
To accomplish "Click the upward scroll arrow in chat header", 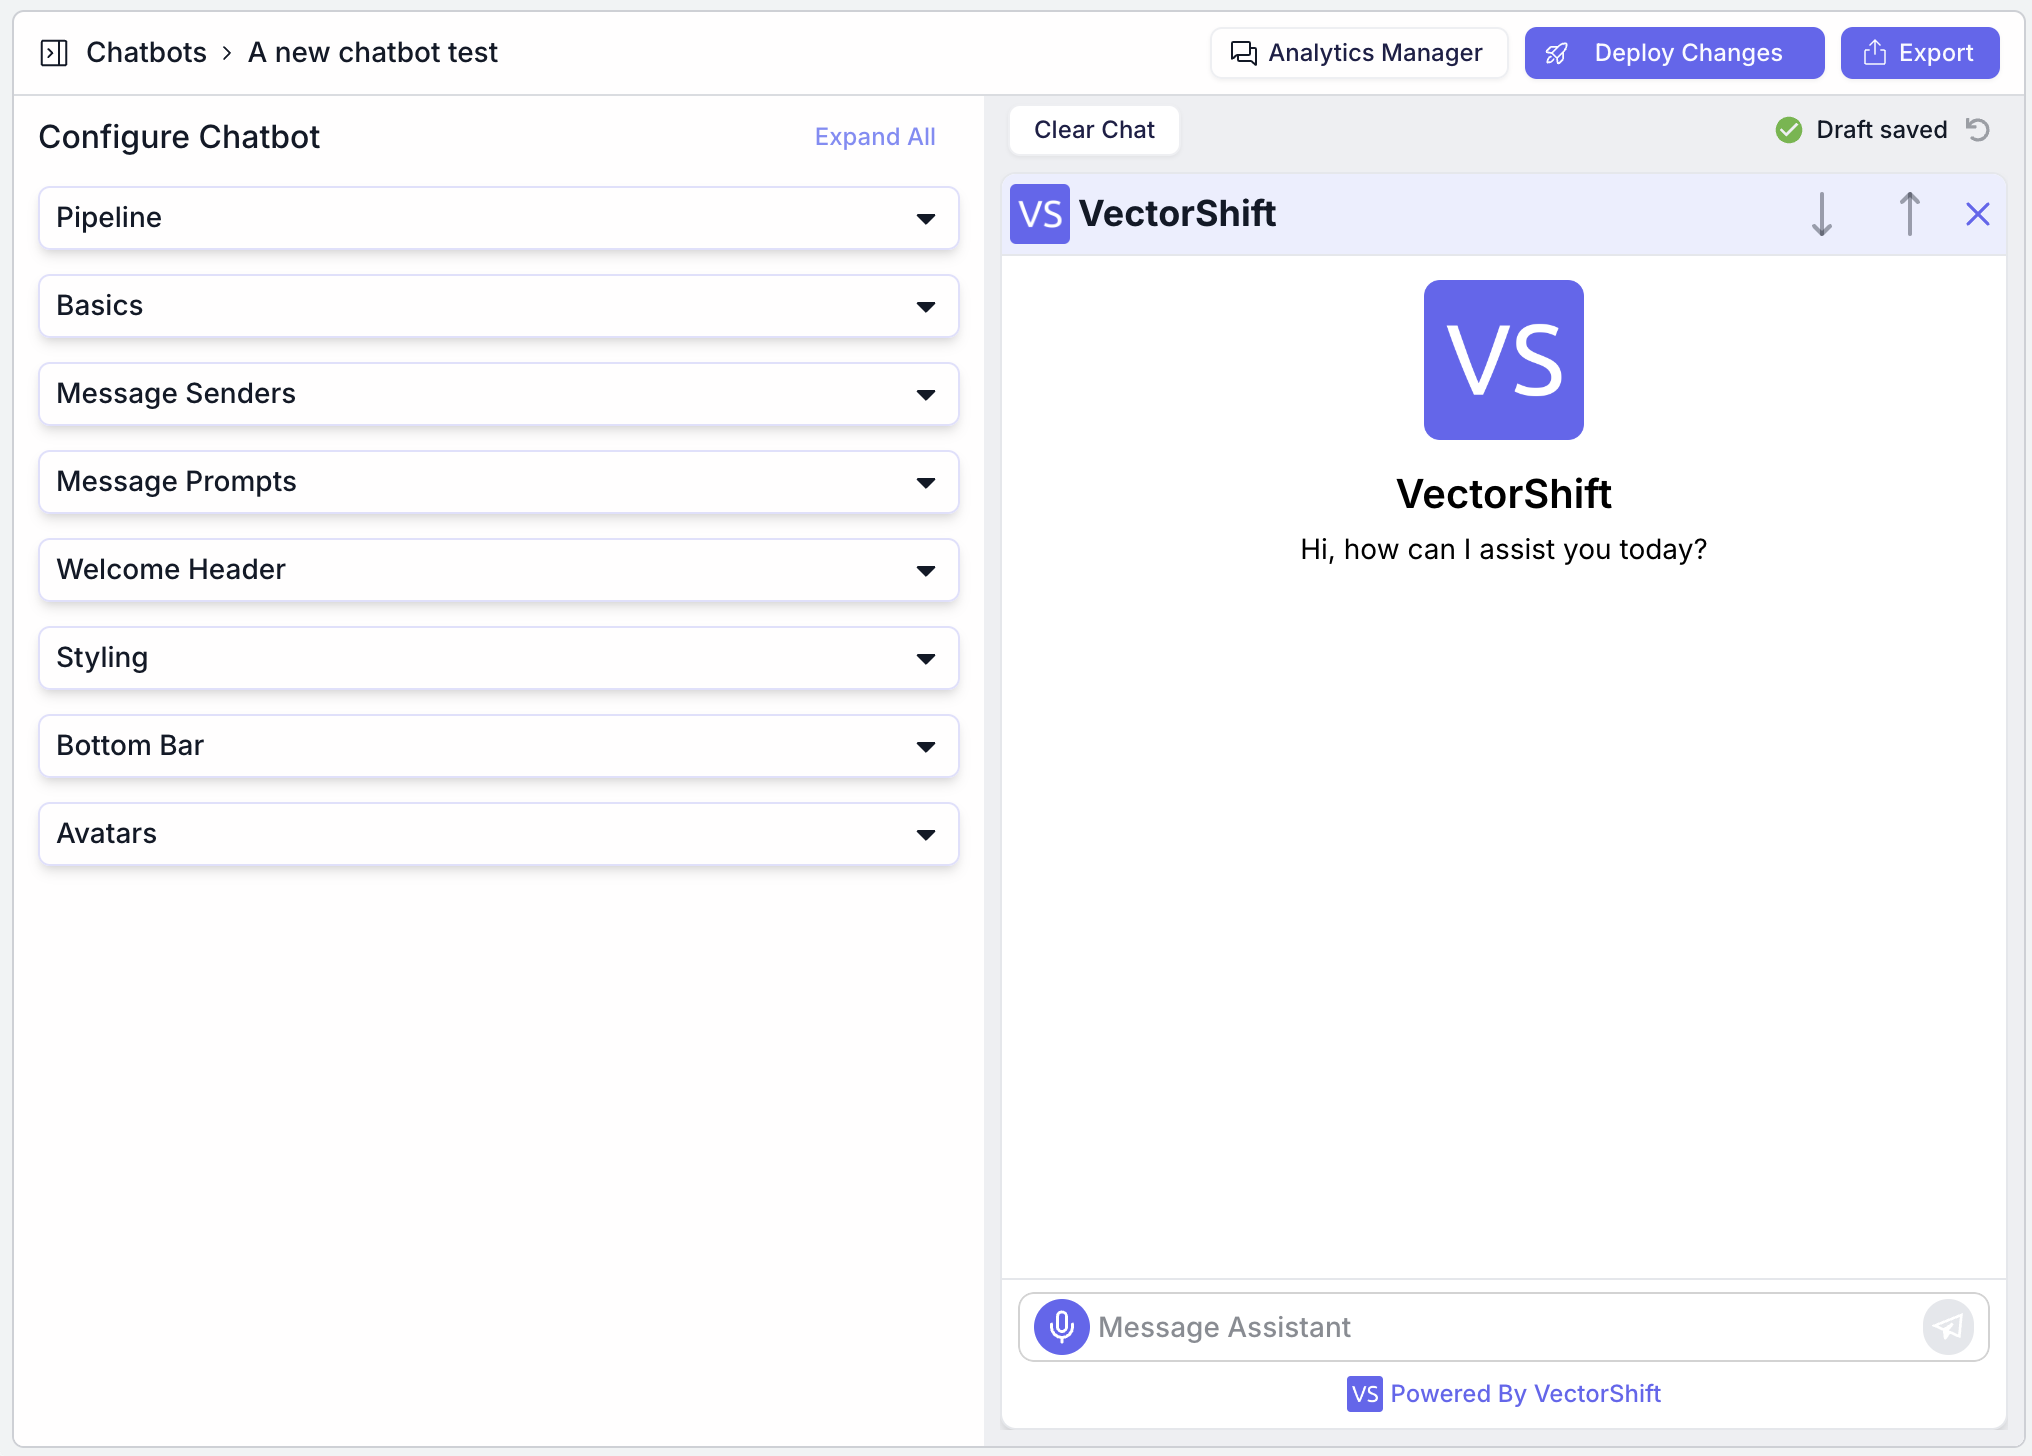I will [x=1909, y=214].
